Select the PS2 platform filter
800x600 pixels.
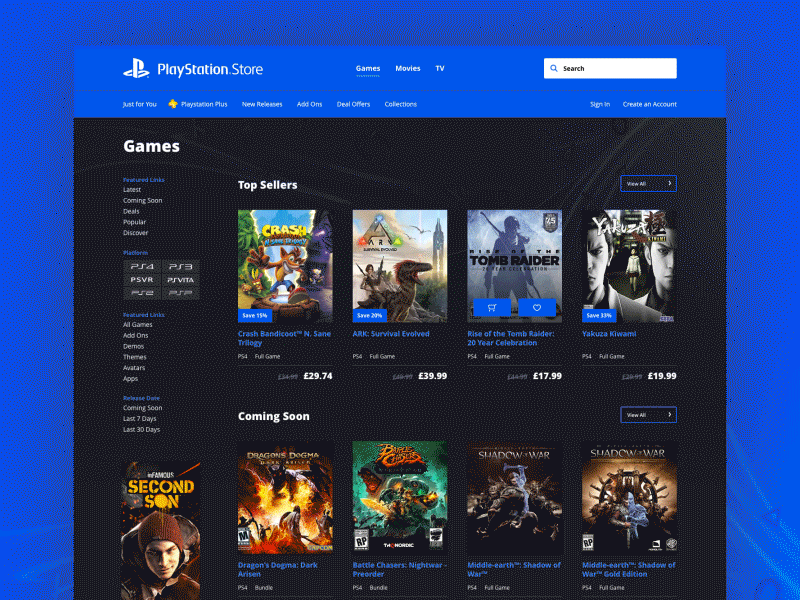(142, 293)
